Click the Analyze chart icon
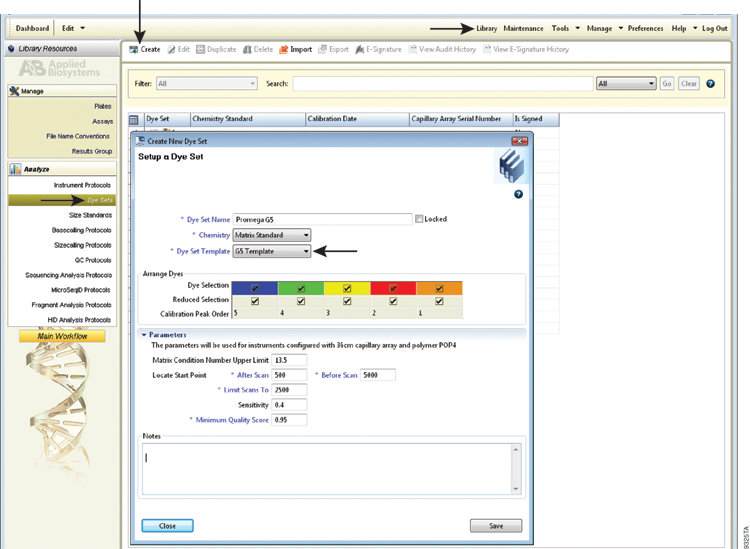 15,169
